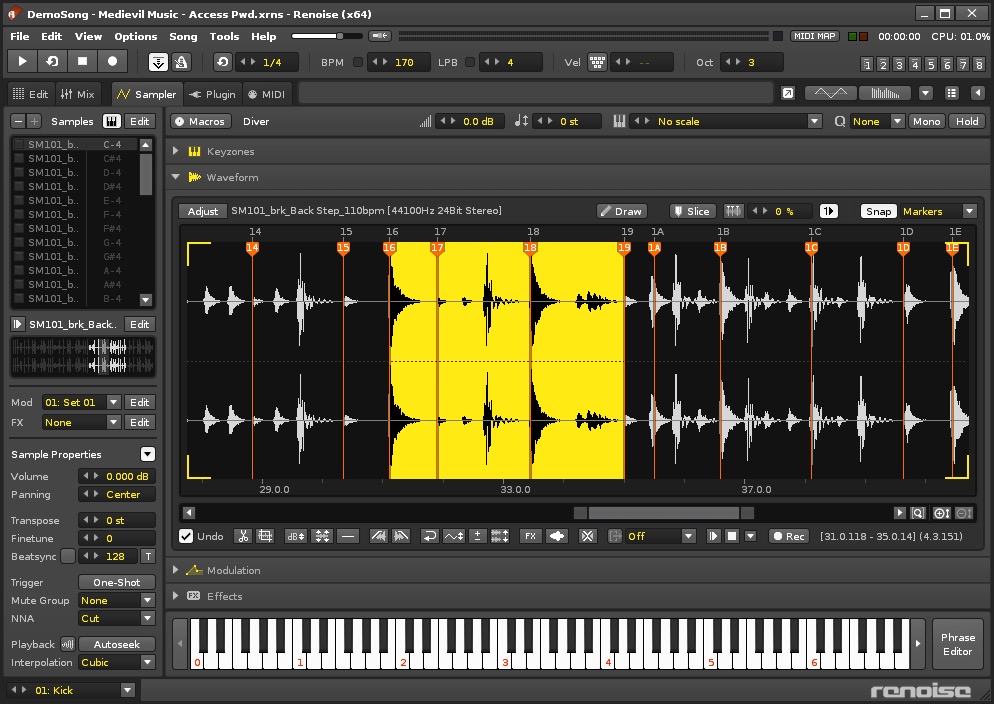Open the Mod set 01: Set 01 dropdown
Screen dimensions: 994x704
(113, 402)
